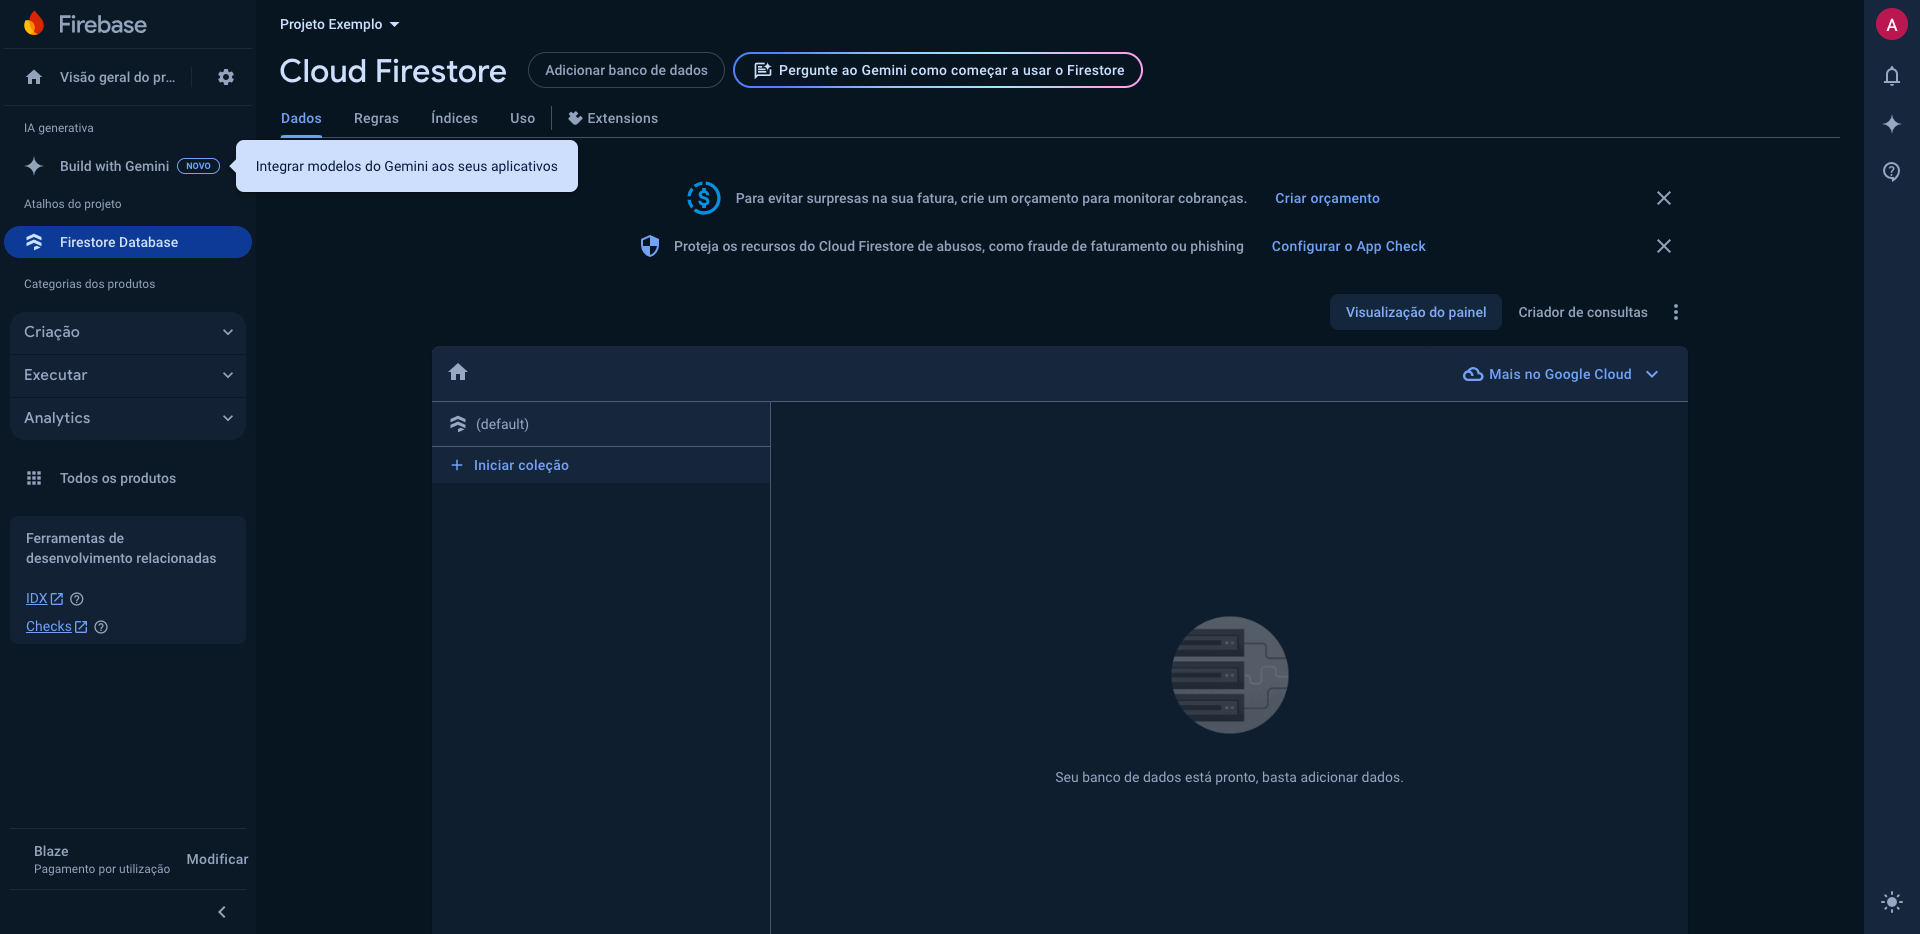Select the (default) database row
This screenshot has width=1920, height=934.
click(601, 424)
